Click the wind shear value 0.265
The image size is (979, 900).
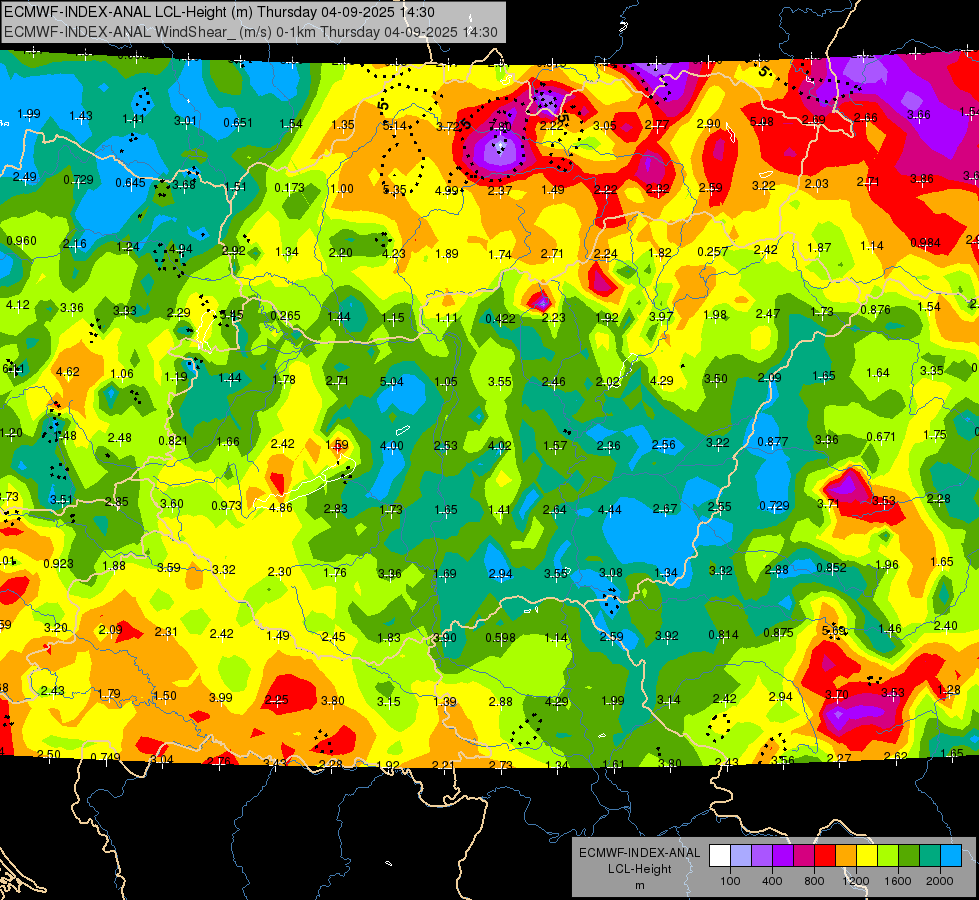click(285, 315)
